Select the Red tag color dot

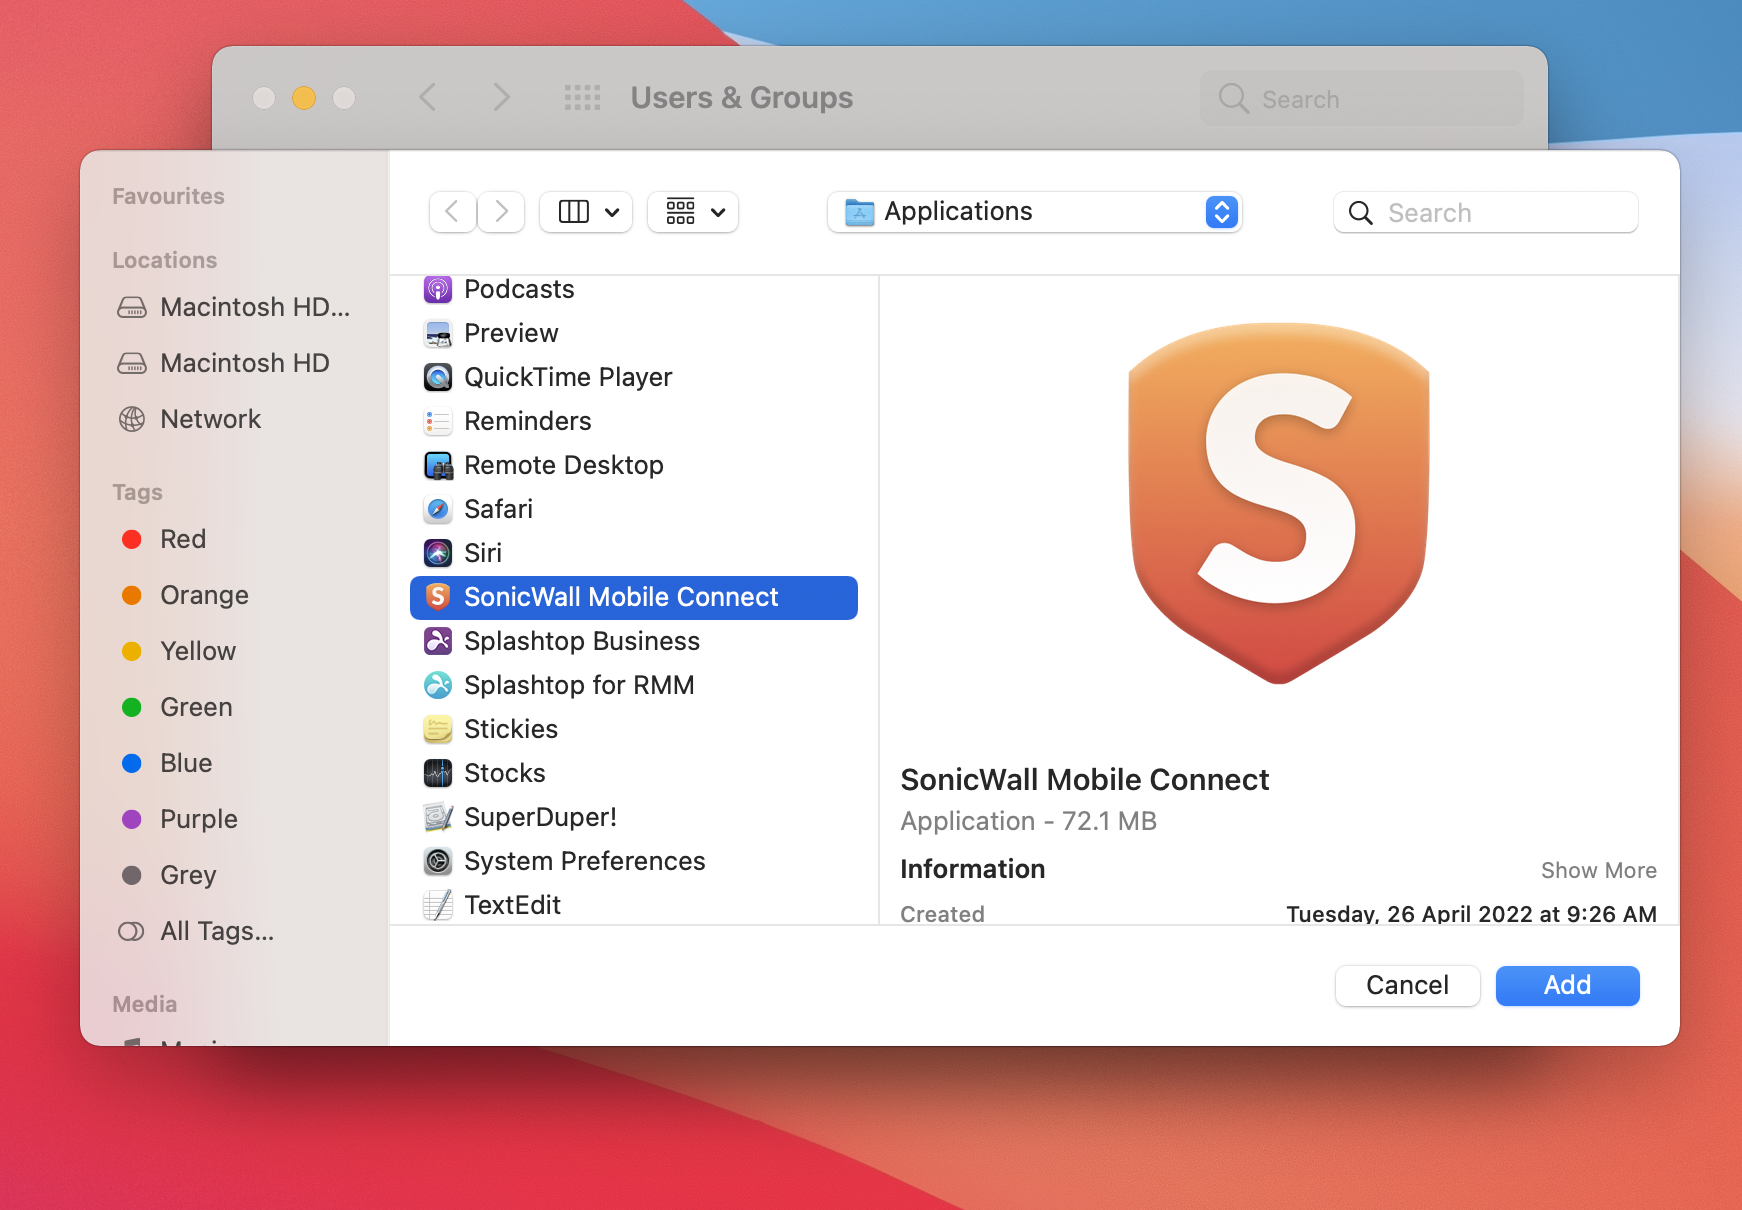click(132, 540)
